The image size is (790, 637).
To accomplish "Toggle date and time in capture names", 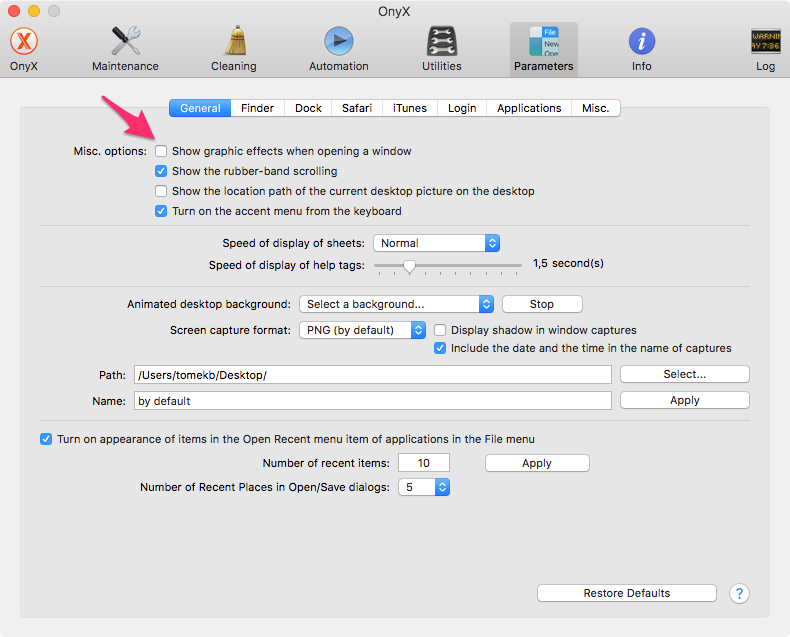I will click(440, 348).
